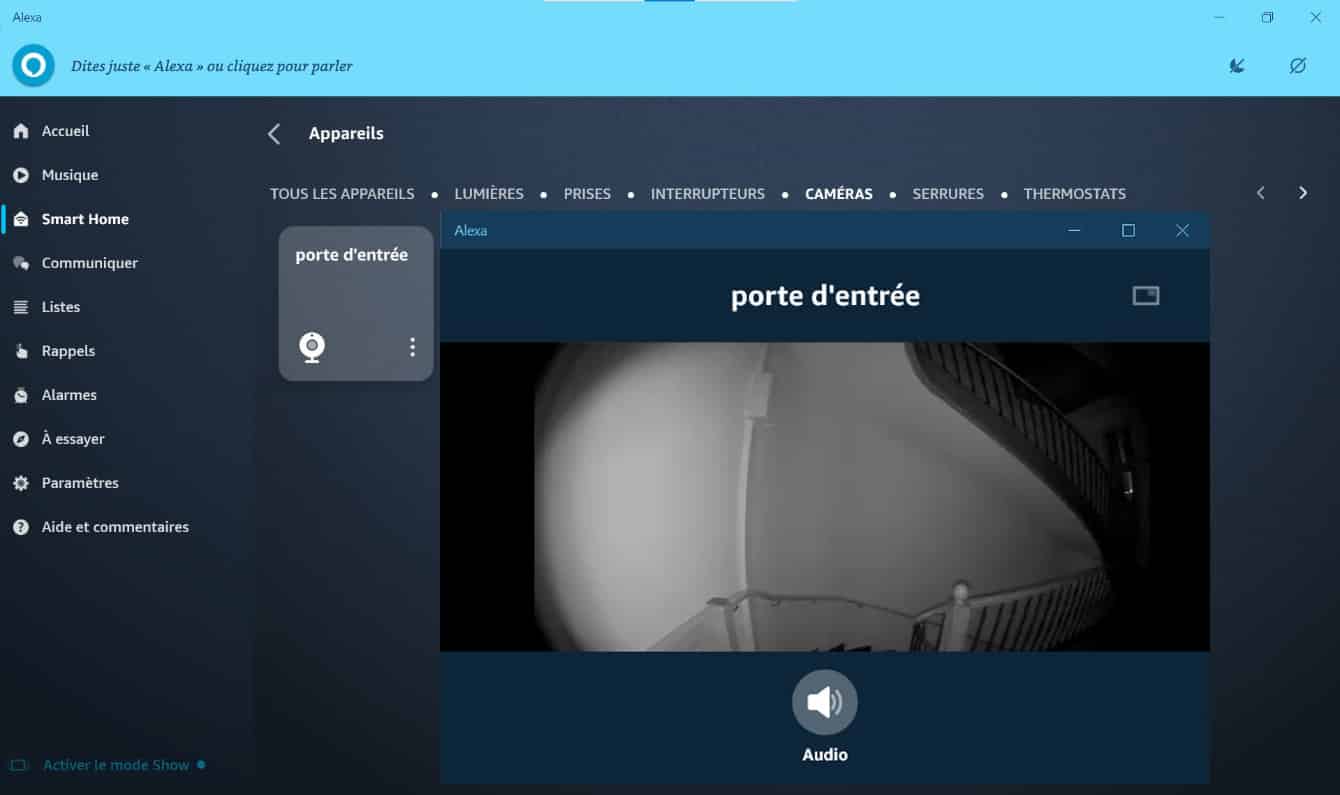Toggle the Audio speaker button
This screenshot has height=795, width=1340.
coord(825,702)
